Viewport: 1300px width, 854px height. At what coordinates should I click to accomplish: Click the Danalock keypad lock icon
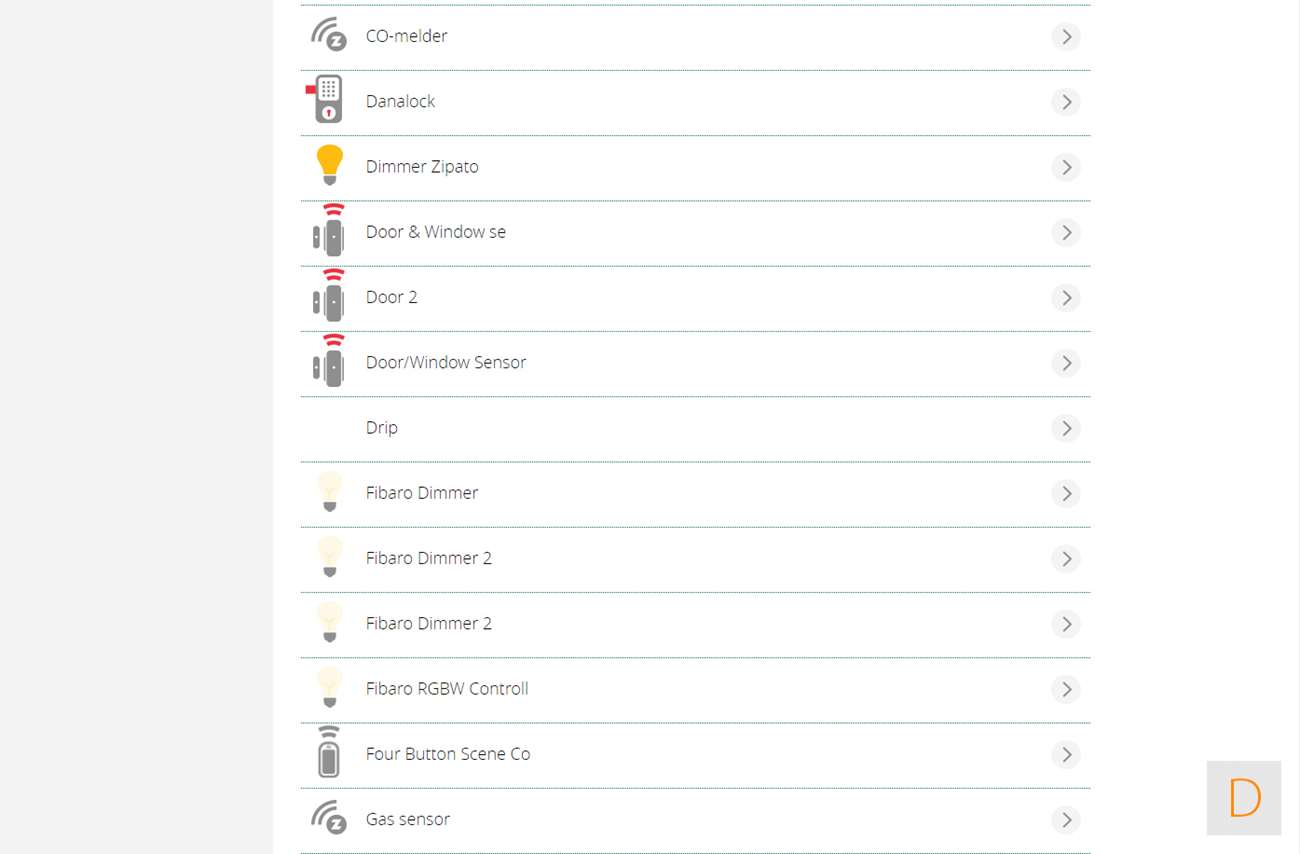[327, 100]
